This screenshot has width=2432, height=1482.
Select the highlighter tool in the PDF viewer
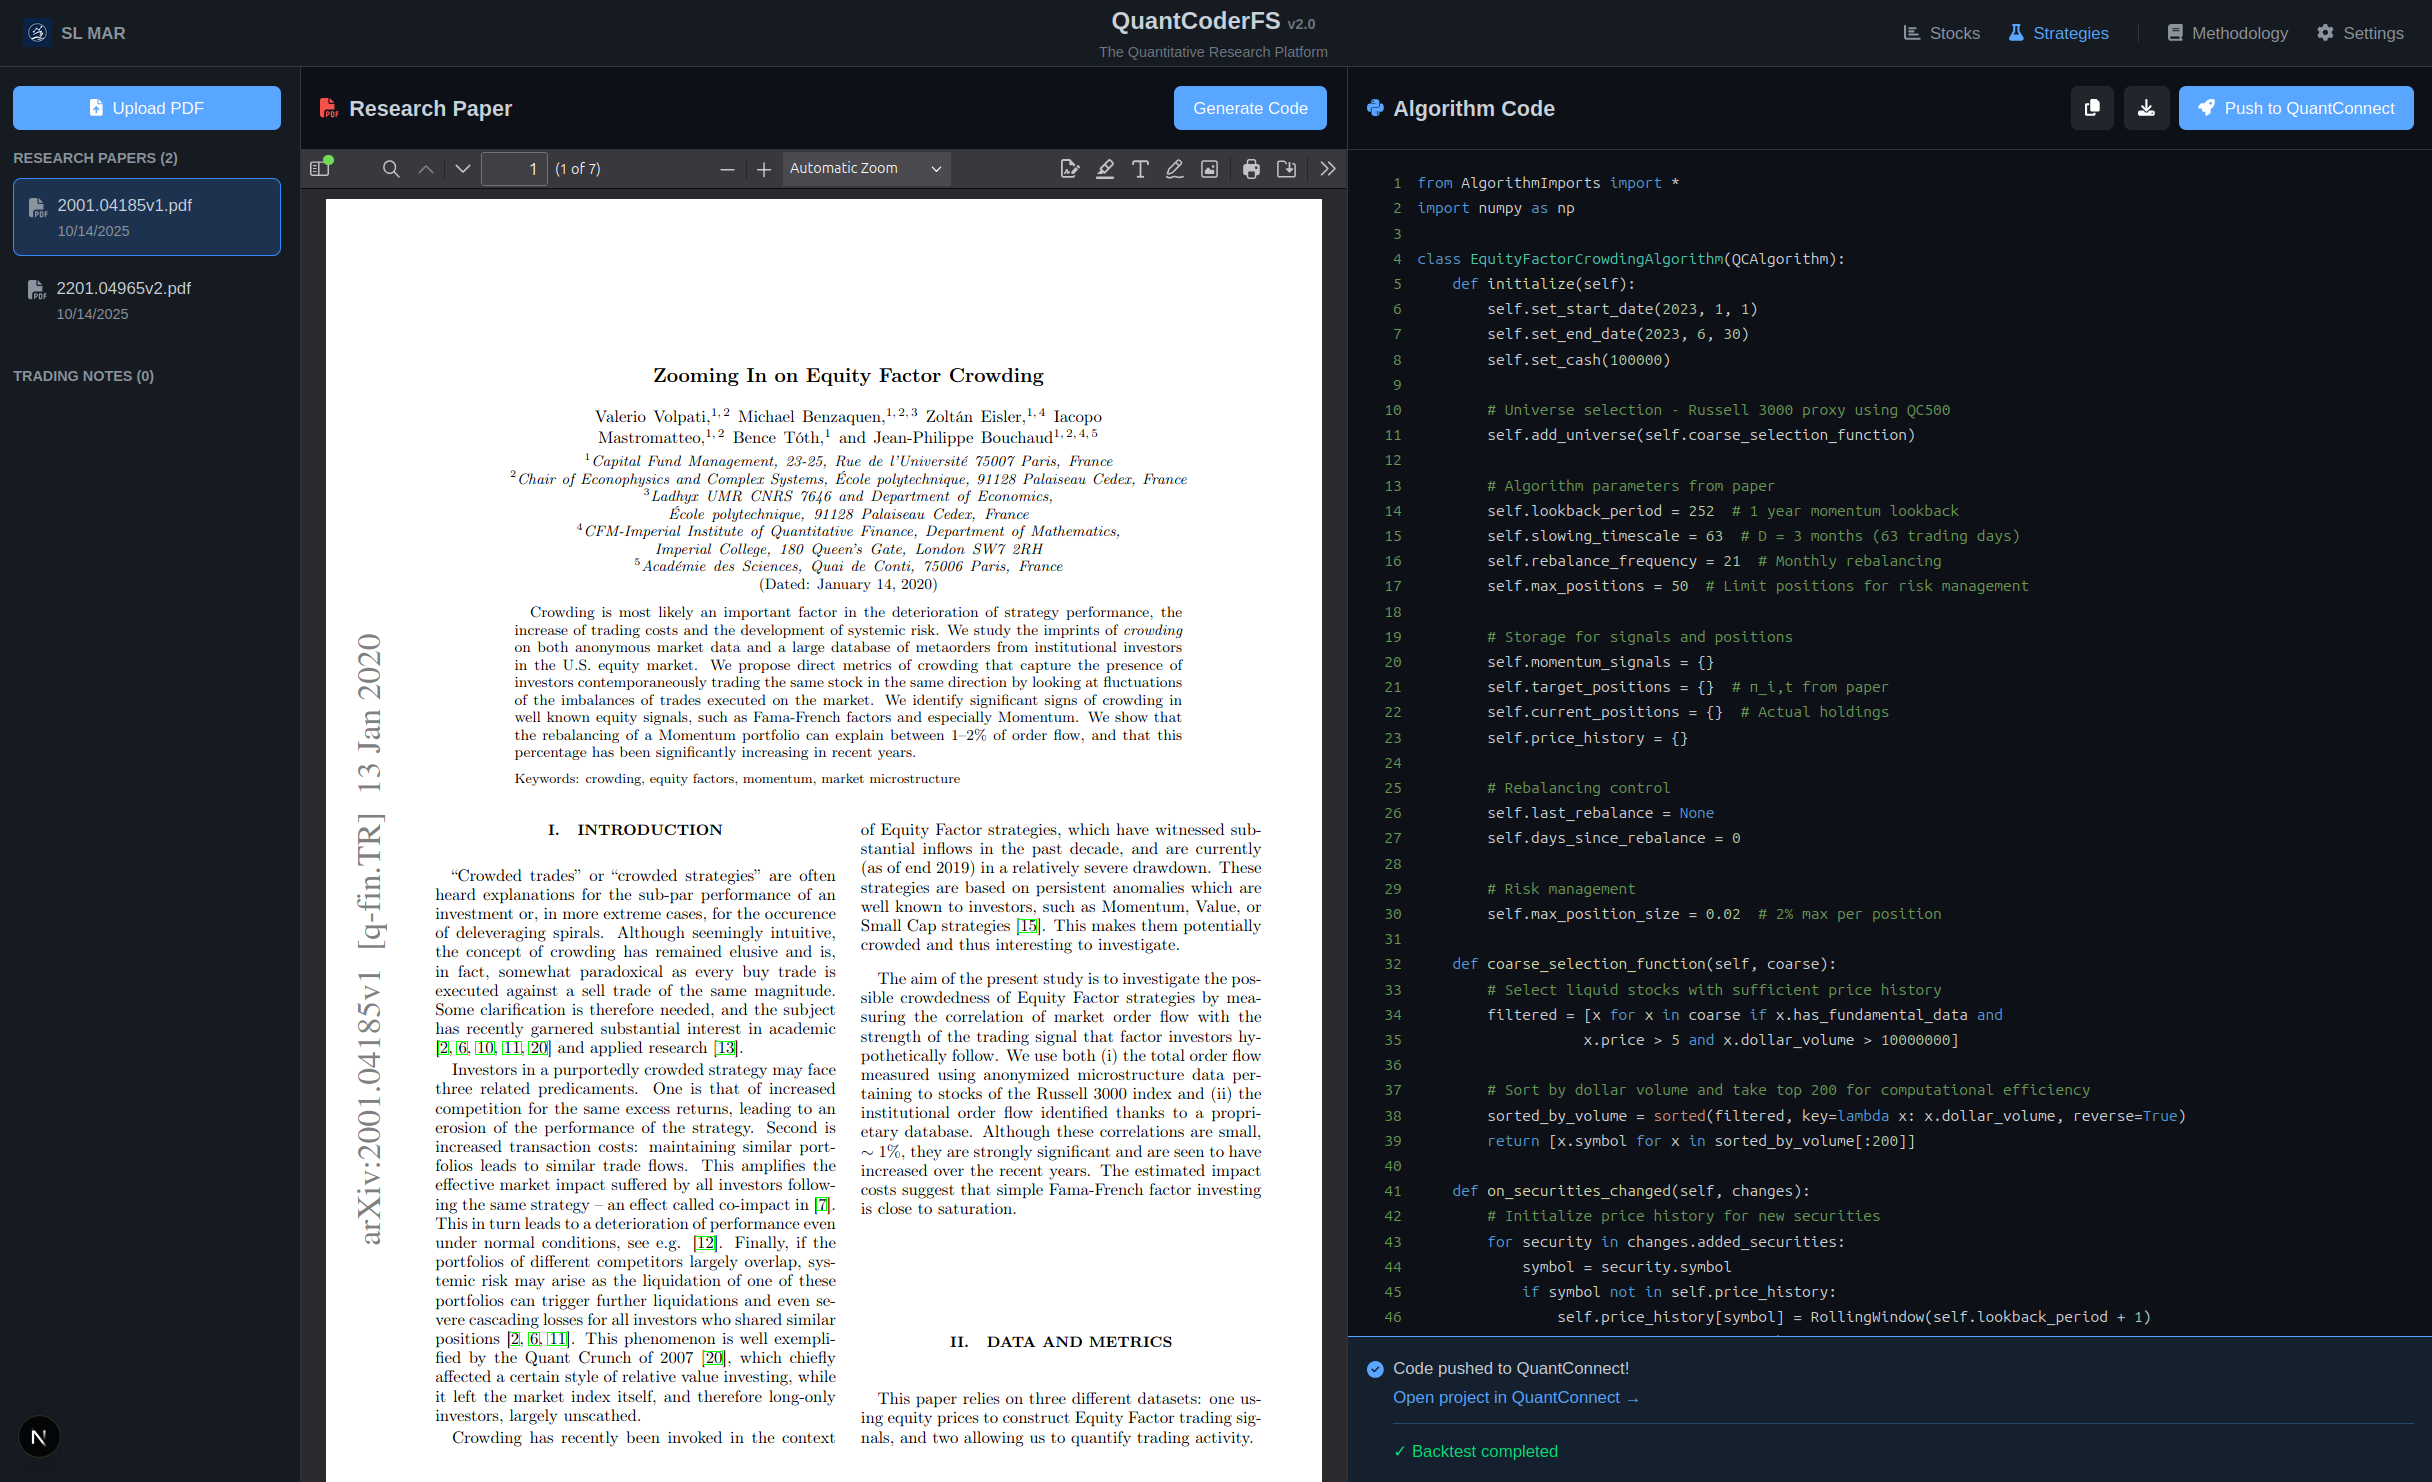pos(1104,168)
